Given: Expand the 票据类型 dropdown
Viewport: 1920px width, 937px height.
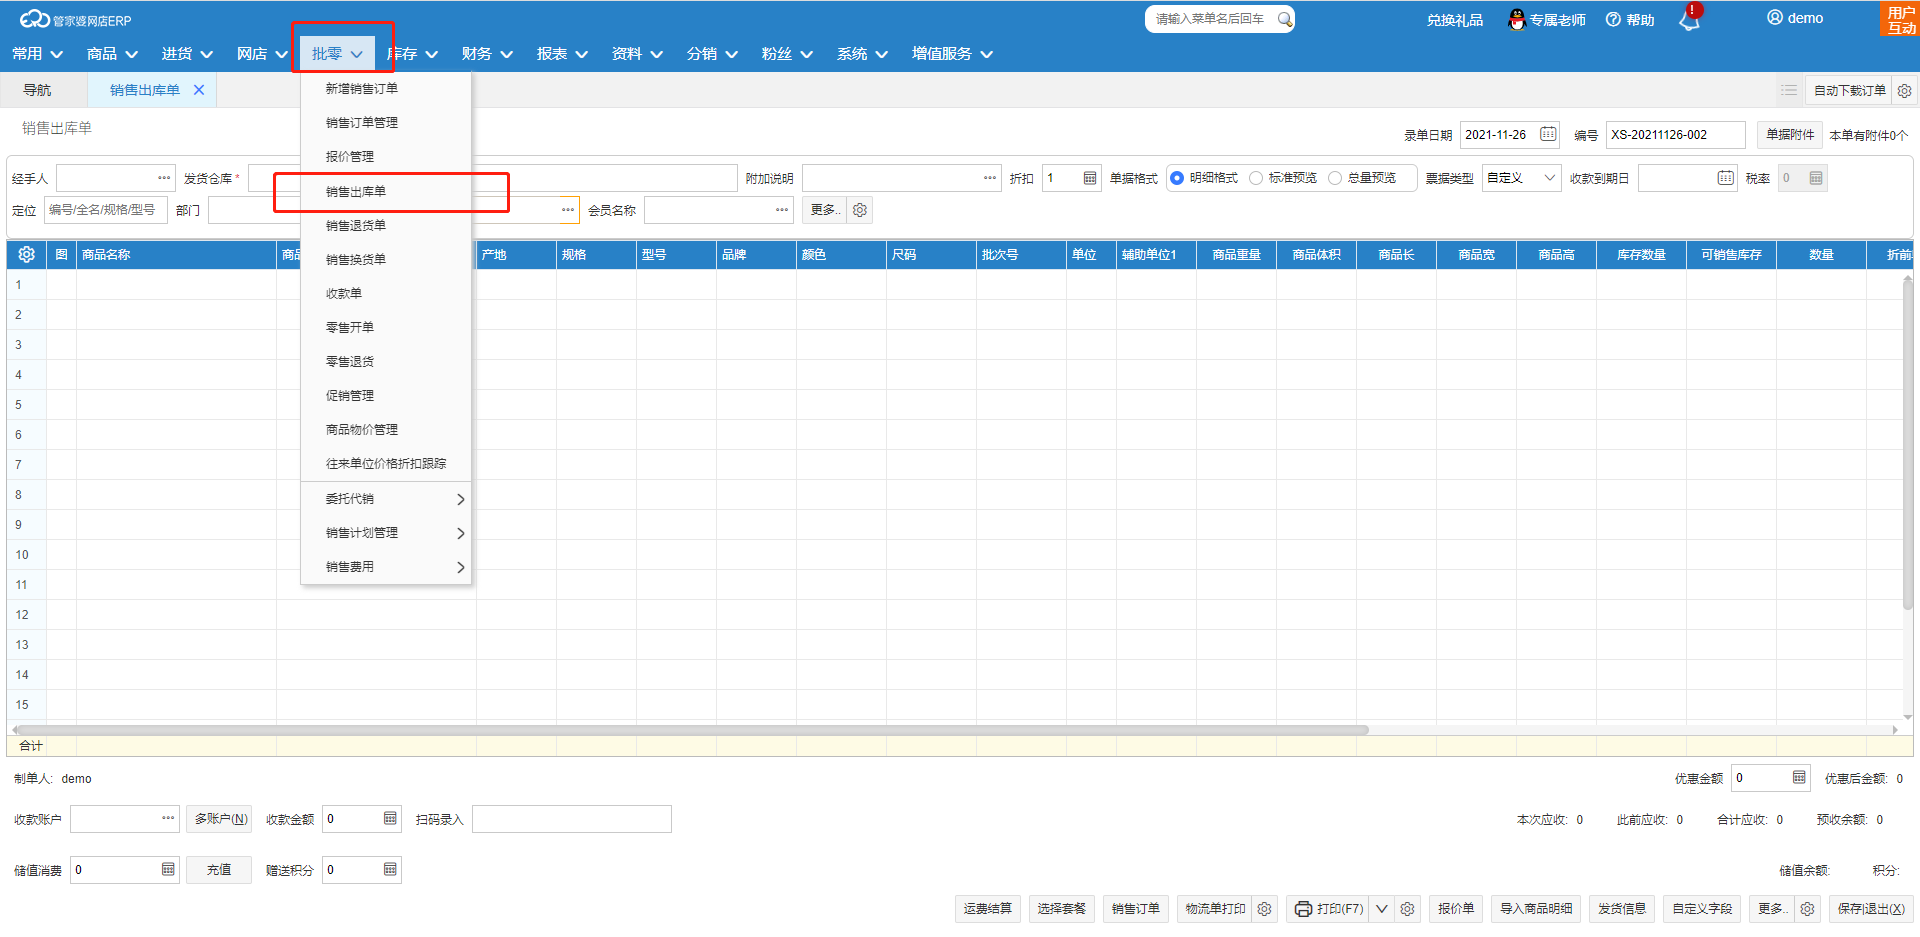Looking at the screenshot, I should click(1549, 178).
